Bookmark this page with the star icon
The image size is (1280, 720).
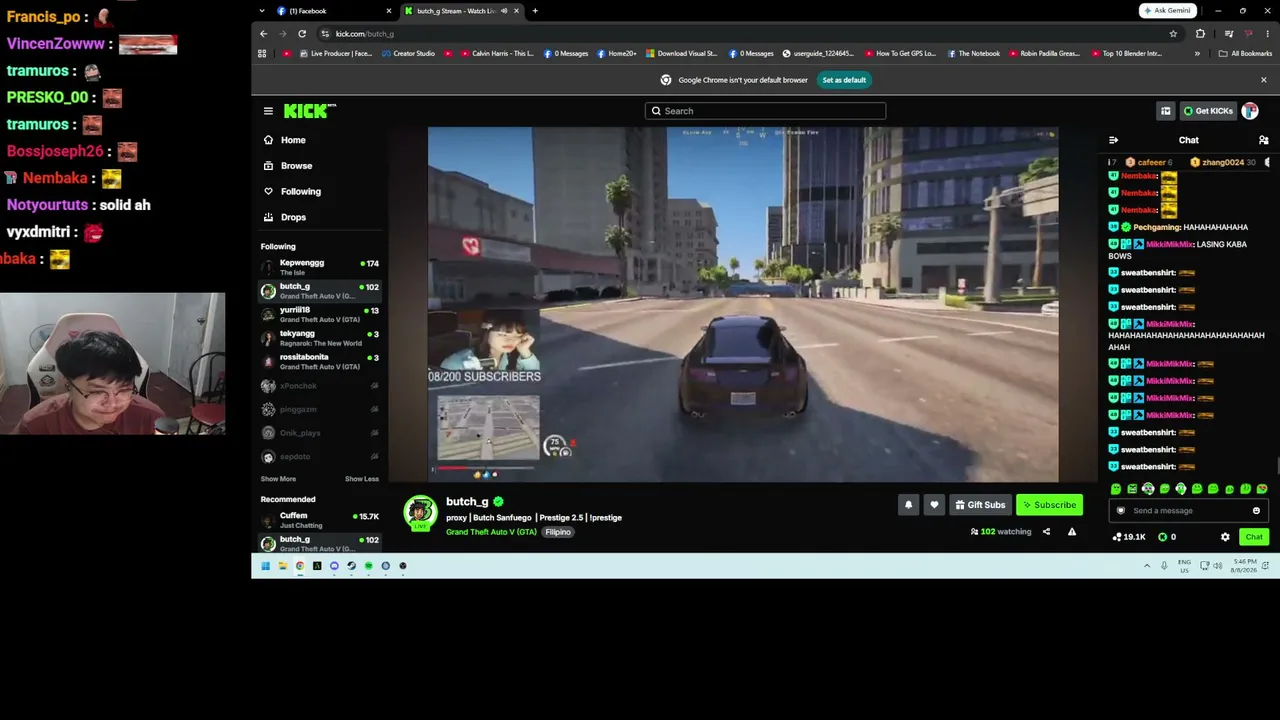(1173, 34)
